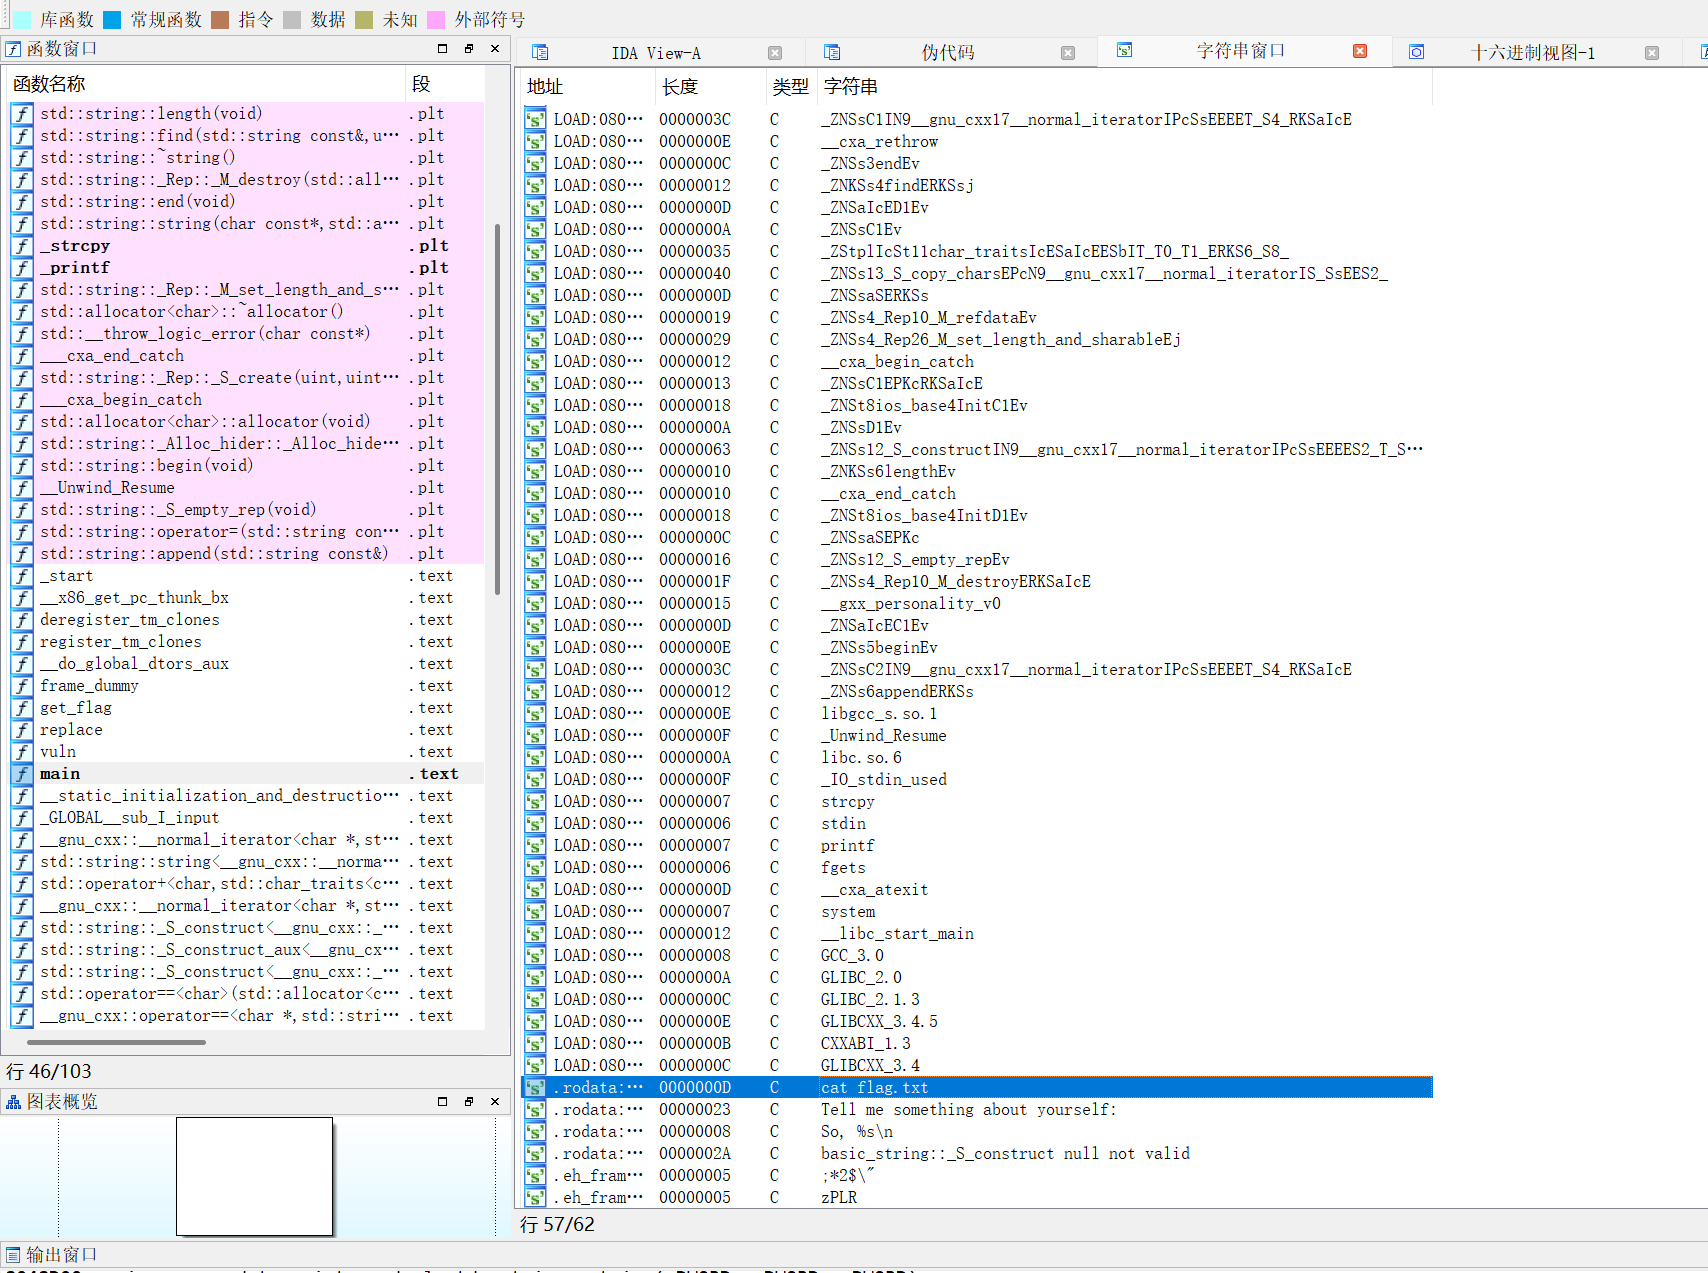Sort strings by length column header
This screenshot has height=1273, width=1708.
(680, 87)
